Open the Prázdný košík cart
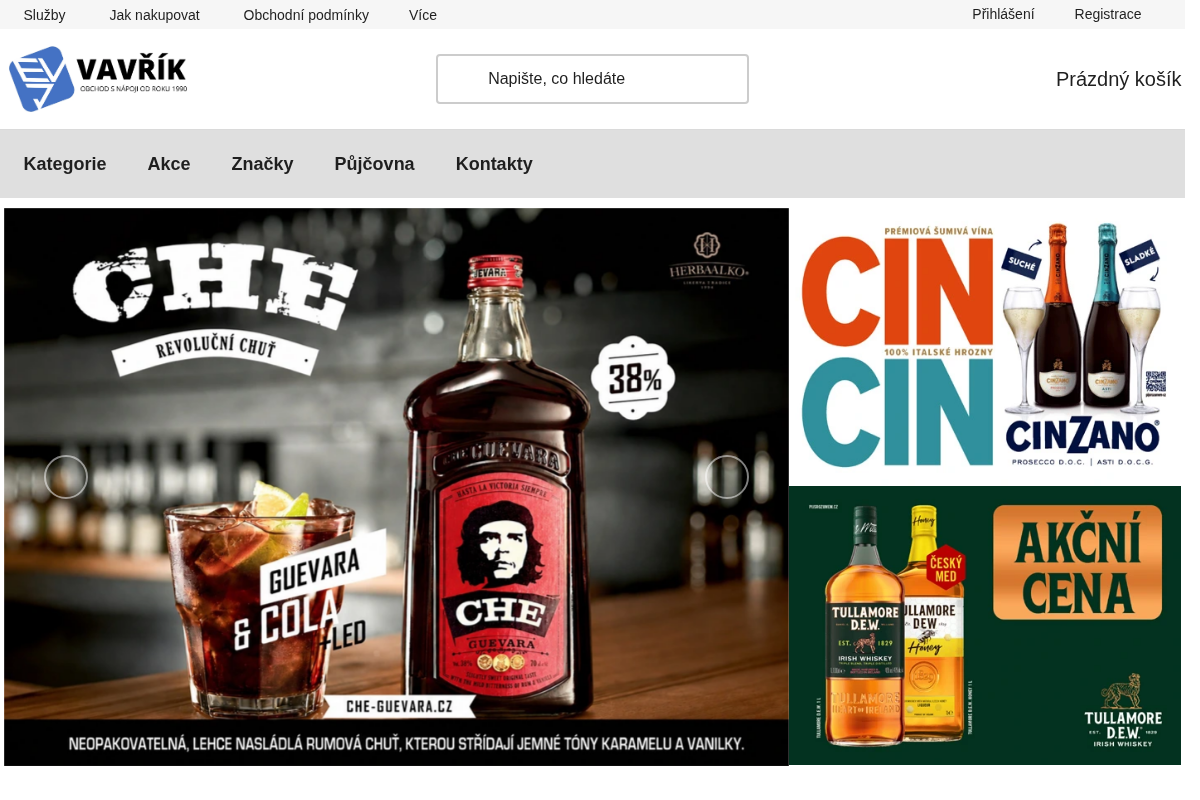Image resolution: width=1200 pixels, height=800 pixels. (x=1118, y=79)
